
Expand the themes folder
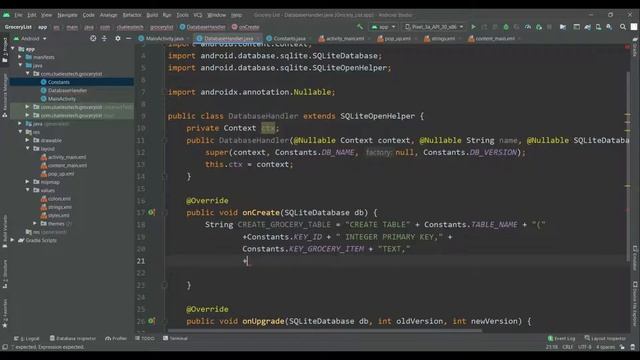35,223
